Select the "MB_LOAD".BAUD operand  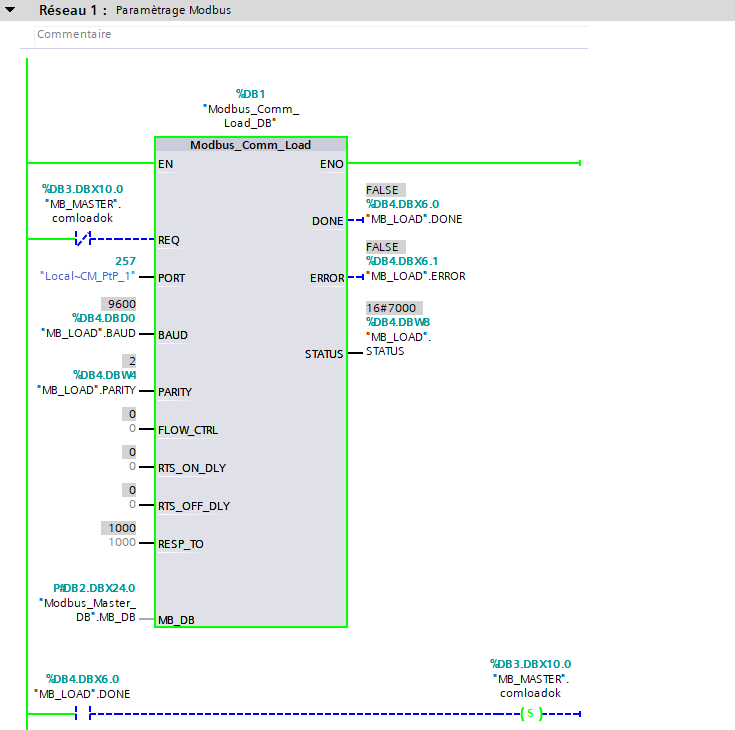pyautogui.click(x=88, y=333)
